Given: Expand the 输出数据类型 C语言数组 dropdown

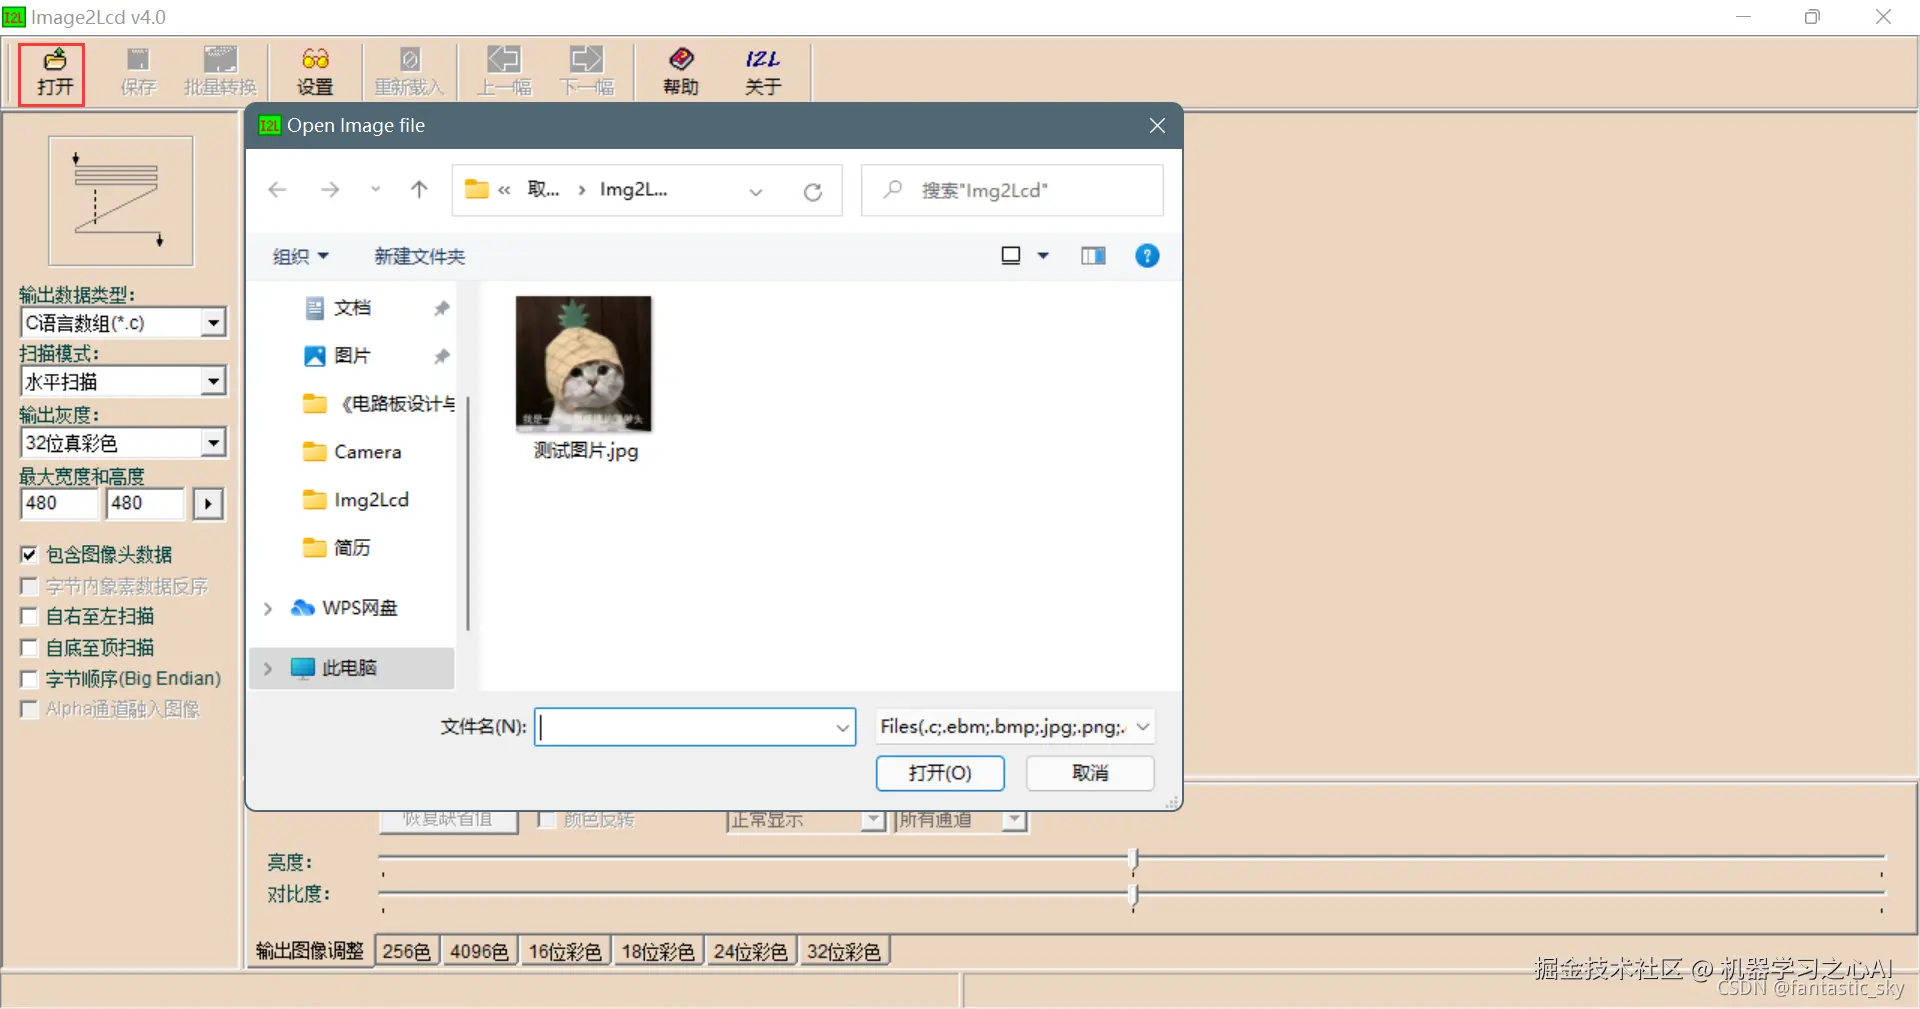Looking at the screenshot, I should [213, 323].
